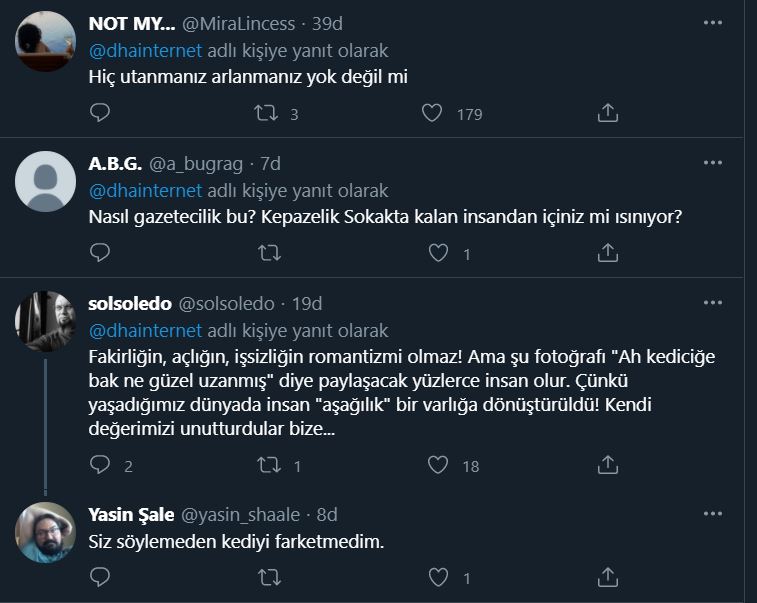Like the tweet with 179 likes
Viewport: 757px width, 603px height.
[x=432, y=114]
